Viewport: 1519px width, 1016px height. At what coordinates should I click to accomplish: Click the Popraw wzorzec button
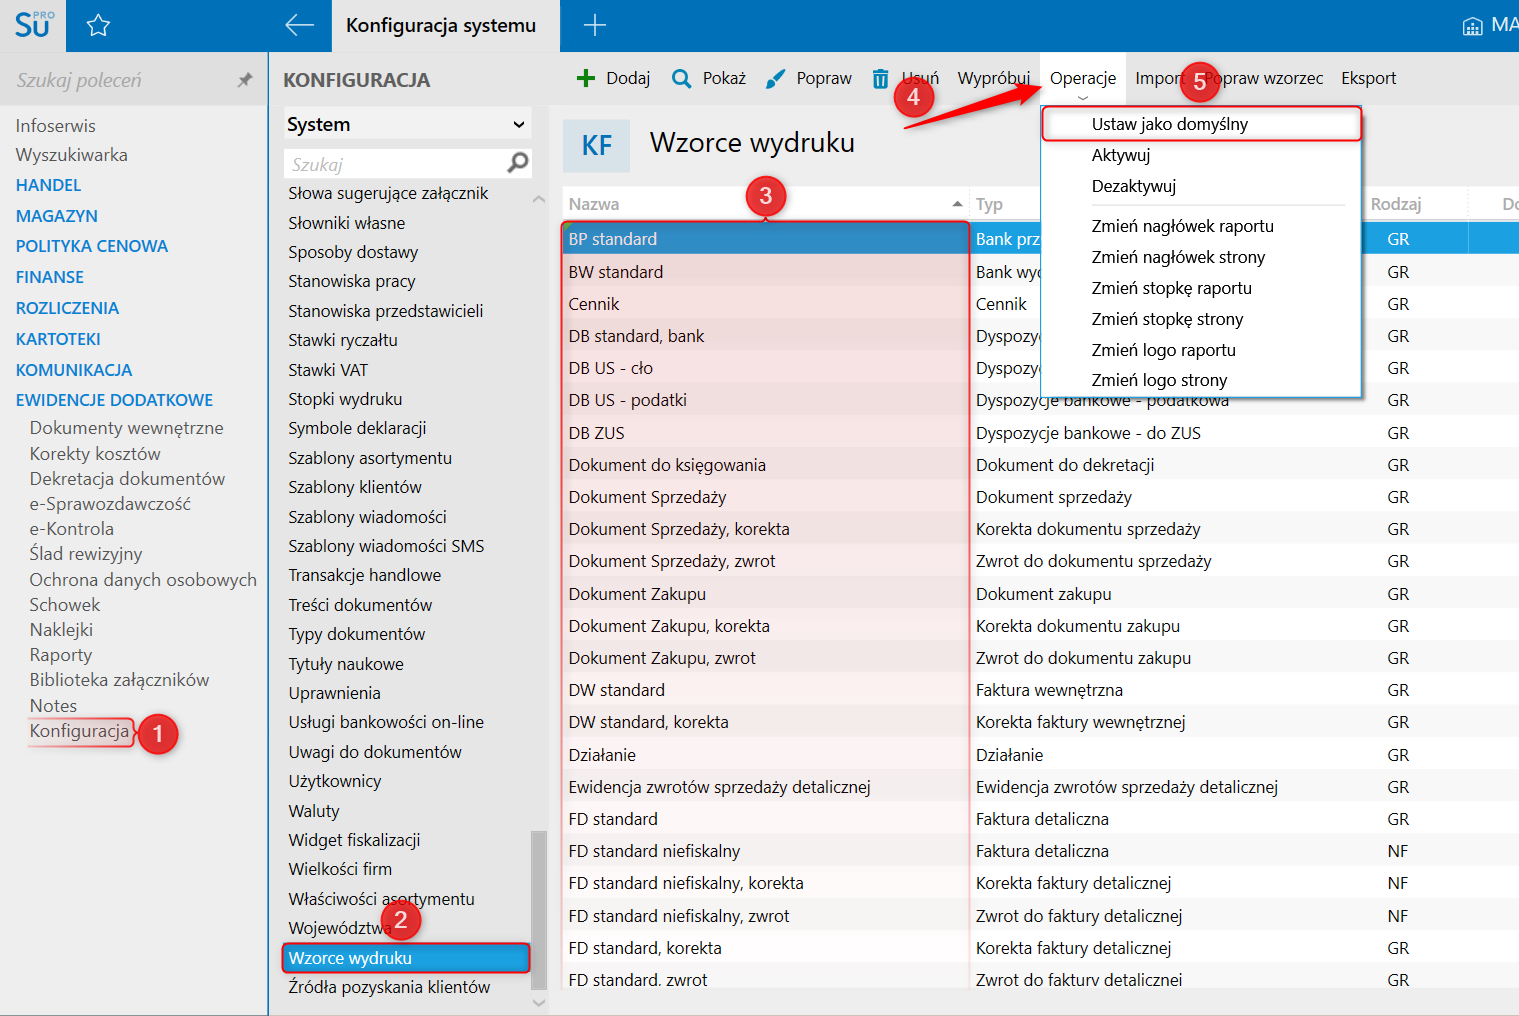tap(1263, 78)
